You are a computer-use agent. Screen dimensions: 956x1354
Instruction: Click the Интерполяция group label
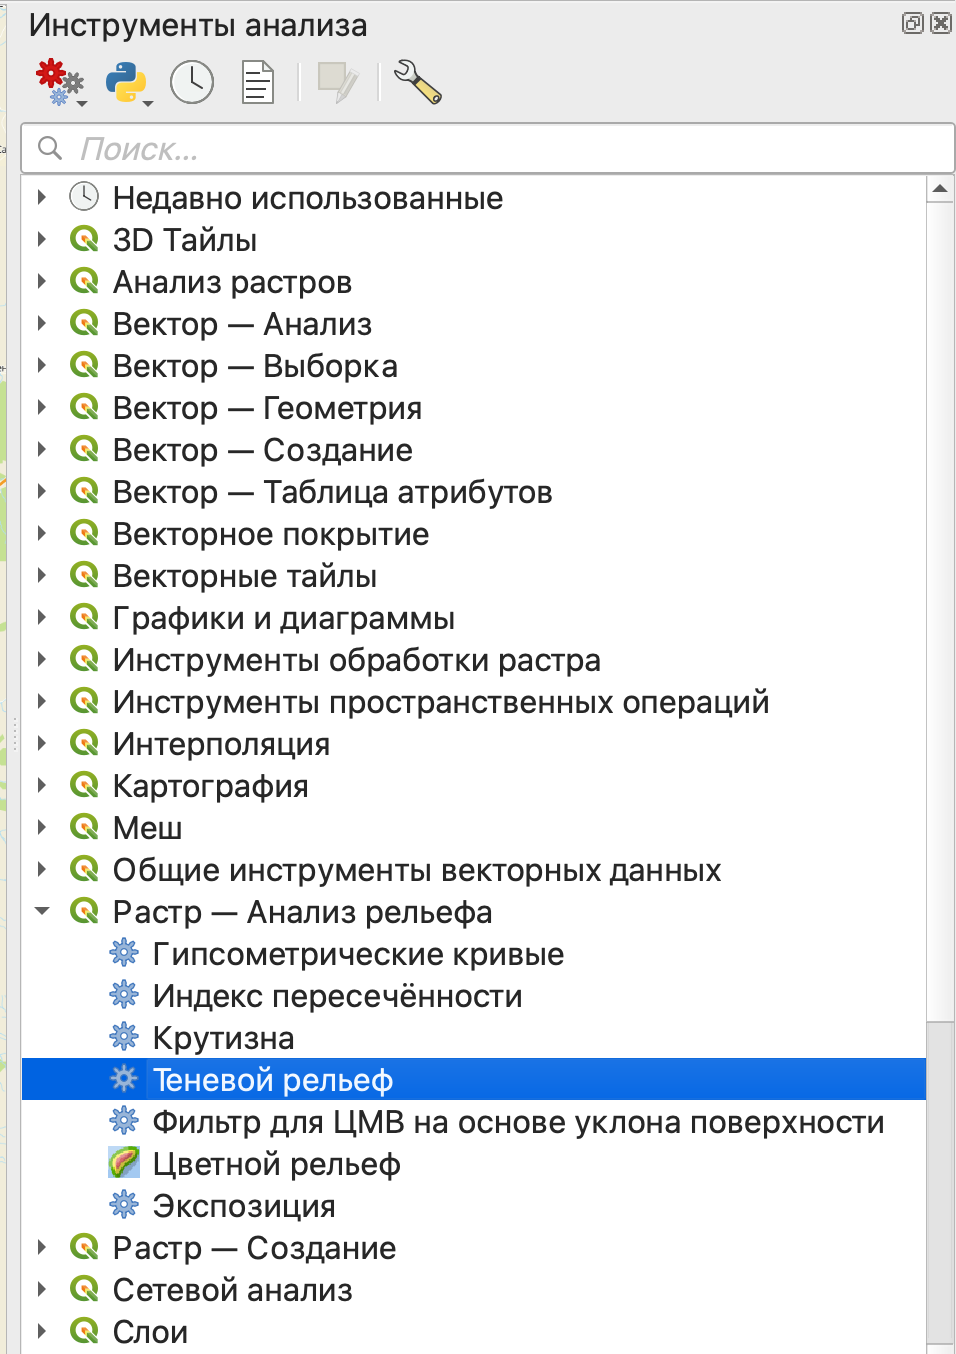(x=221, y=744)
